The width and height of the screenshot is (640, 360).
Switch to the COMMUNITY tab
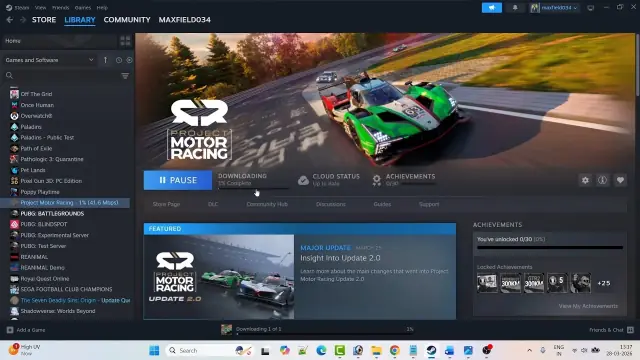click(x=127, y=20)
